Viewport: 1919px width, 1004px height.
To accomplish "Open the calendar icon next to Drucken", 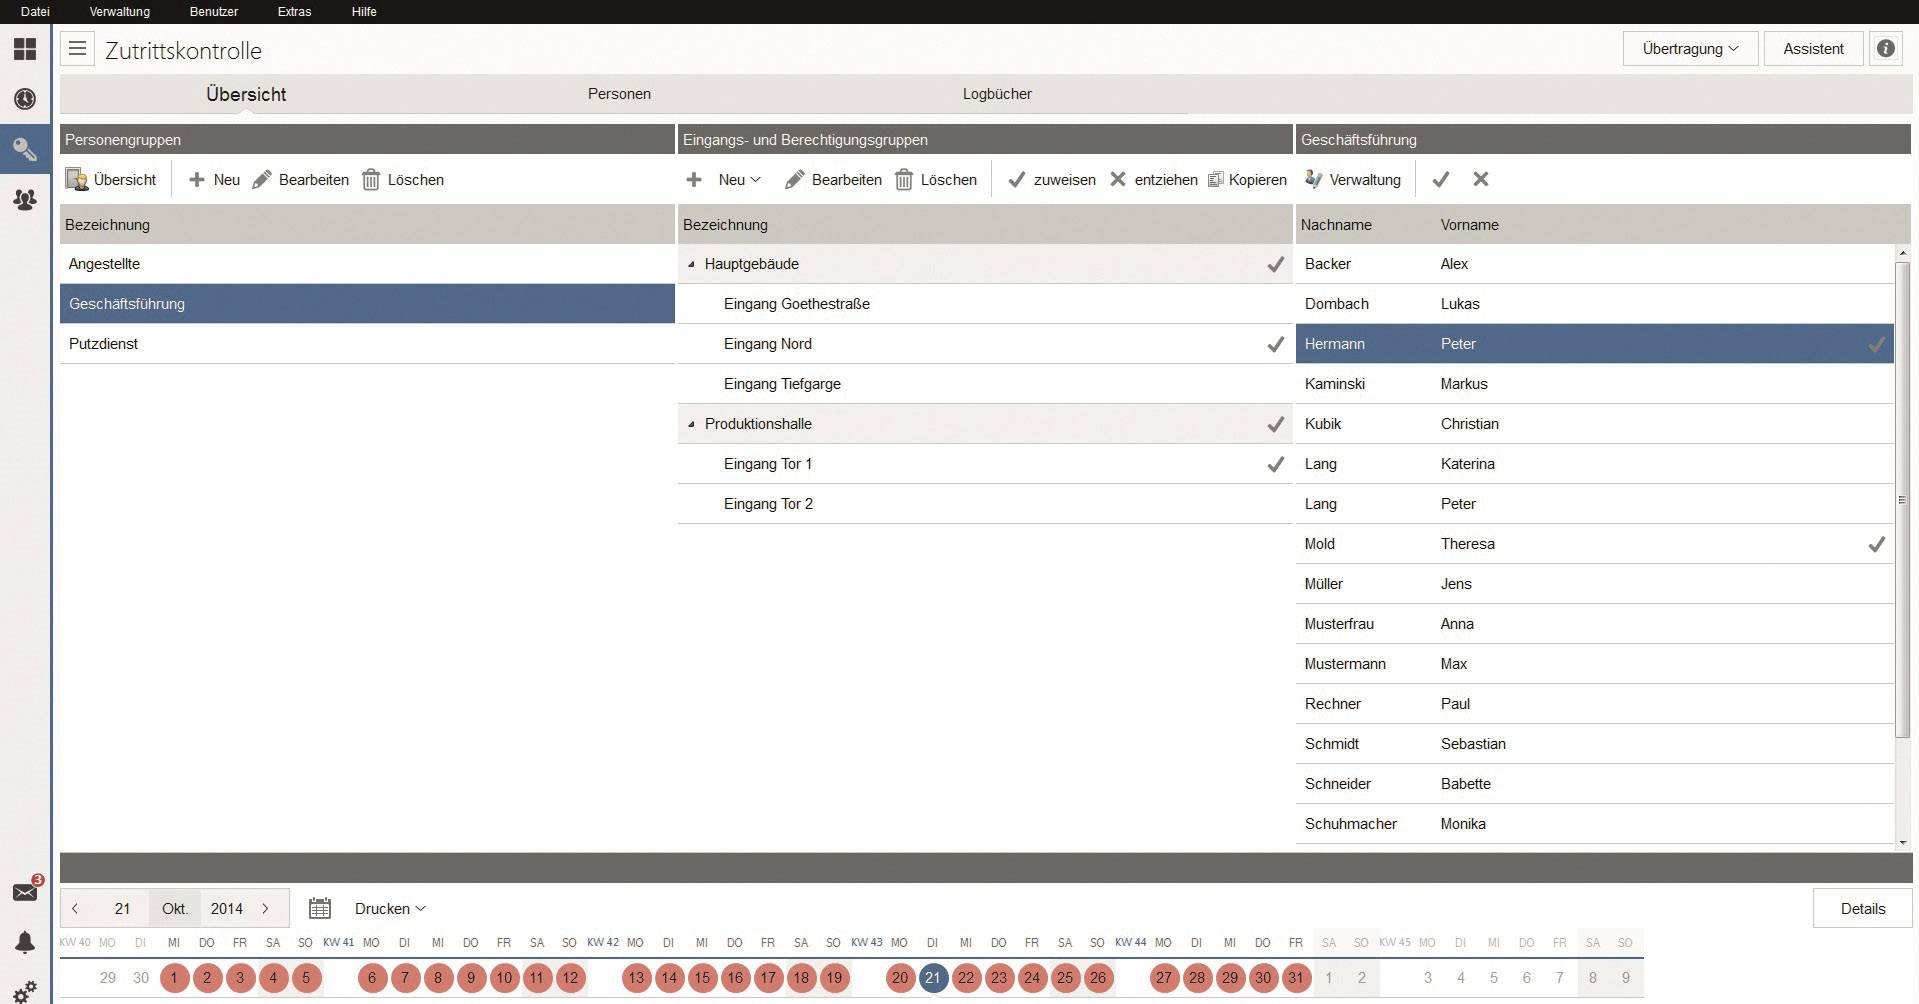I will point(320,908).
